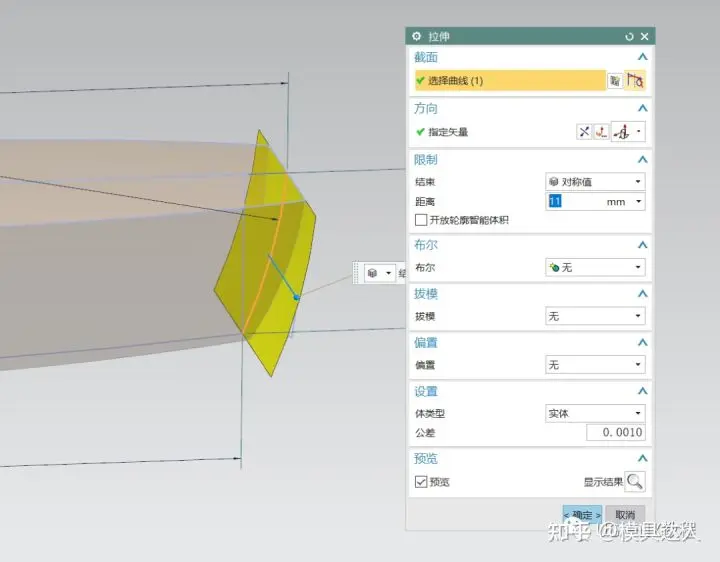720x562 pixels.
Task: Open the 结束 对称值 dropdown
Action: click(595, 182)
